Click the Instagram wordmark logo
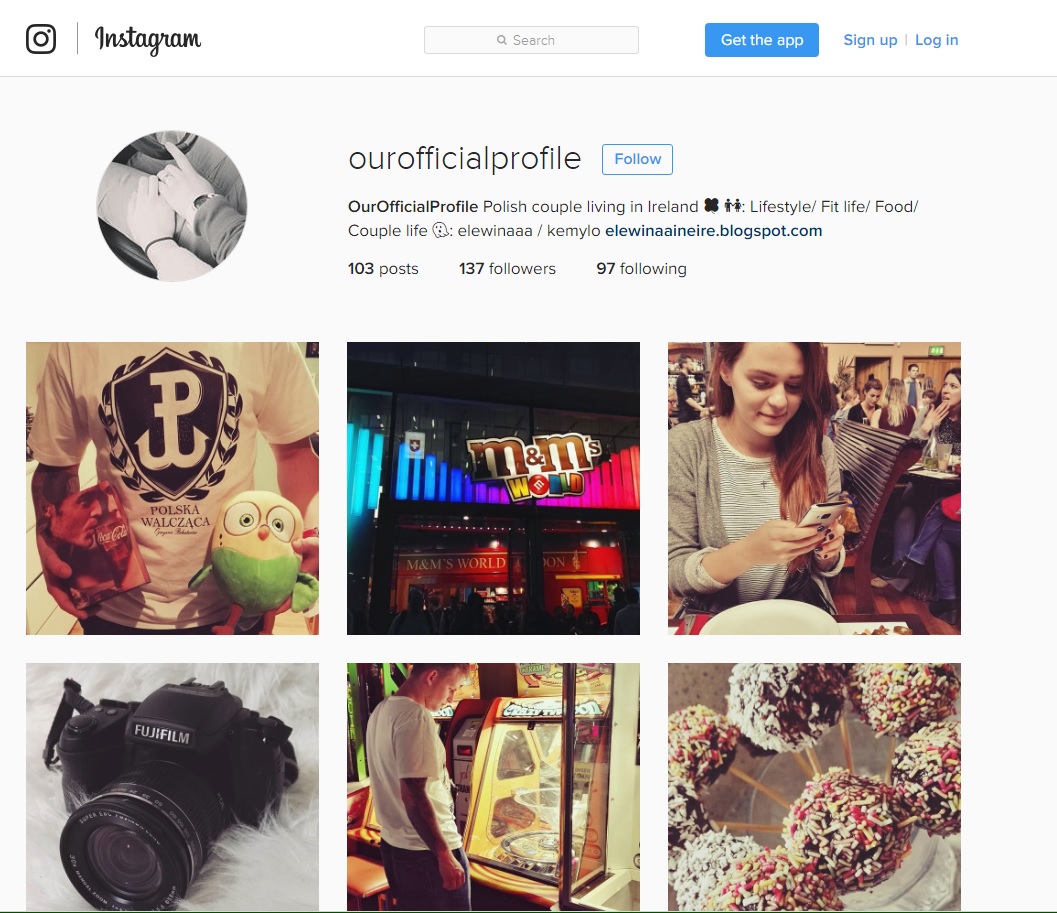Image resolution: width=1057 pixels, height=913 pixels. point(148,40)
